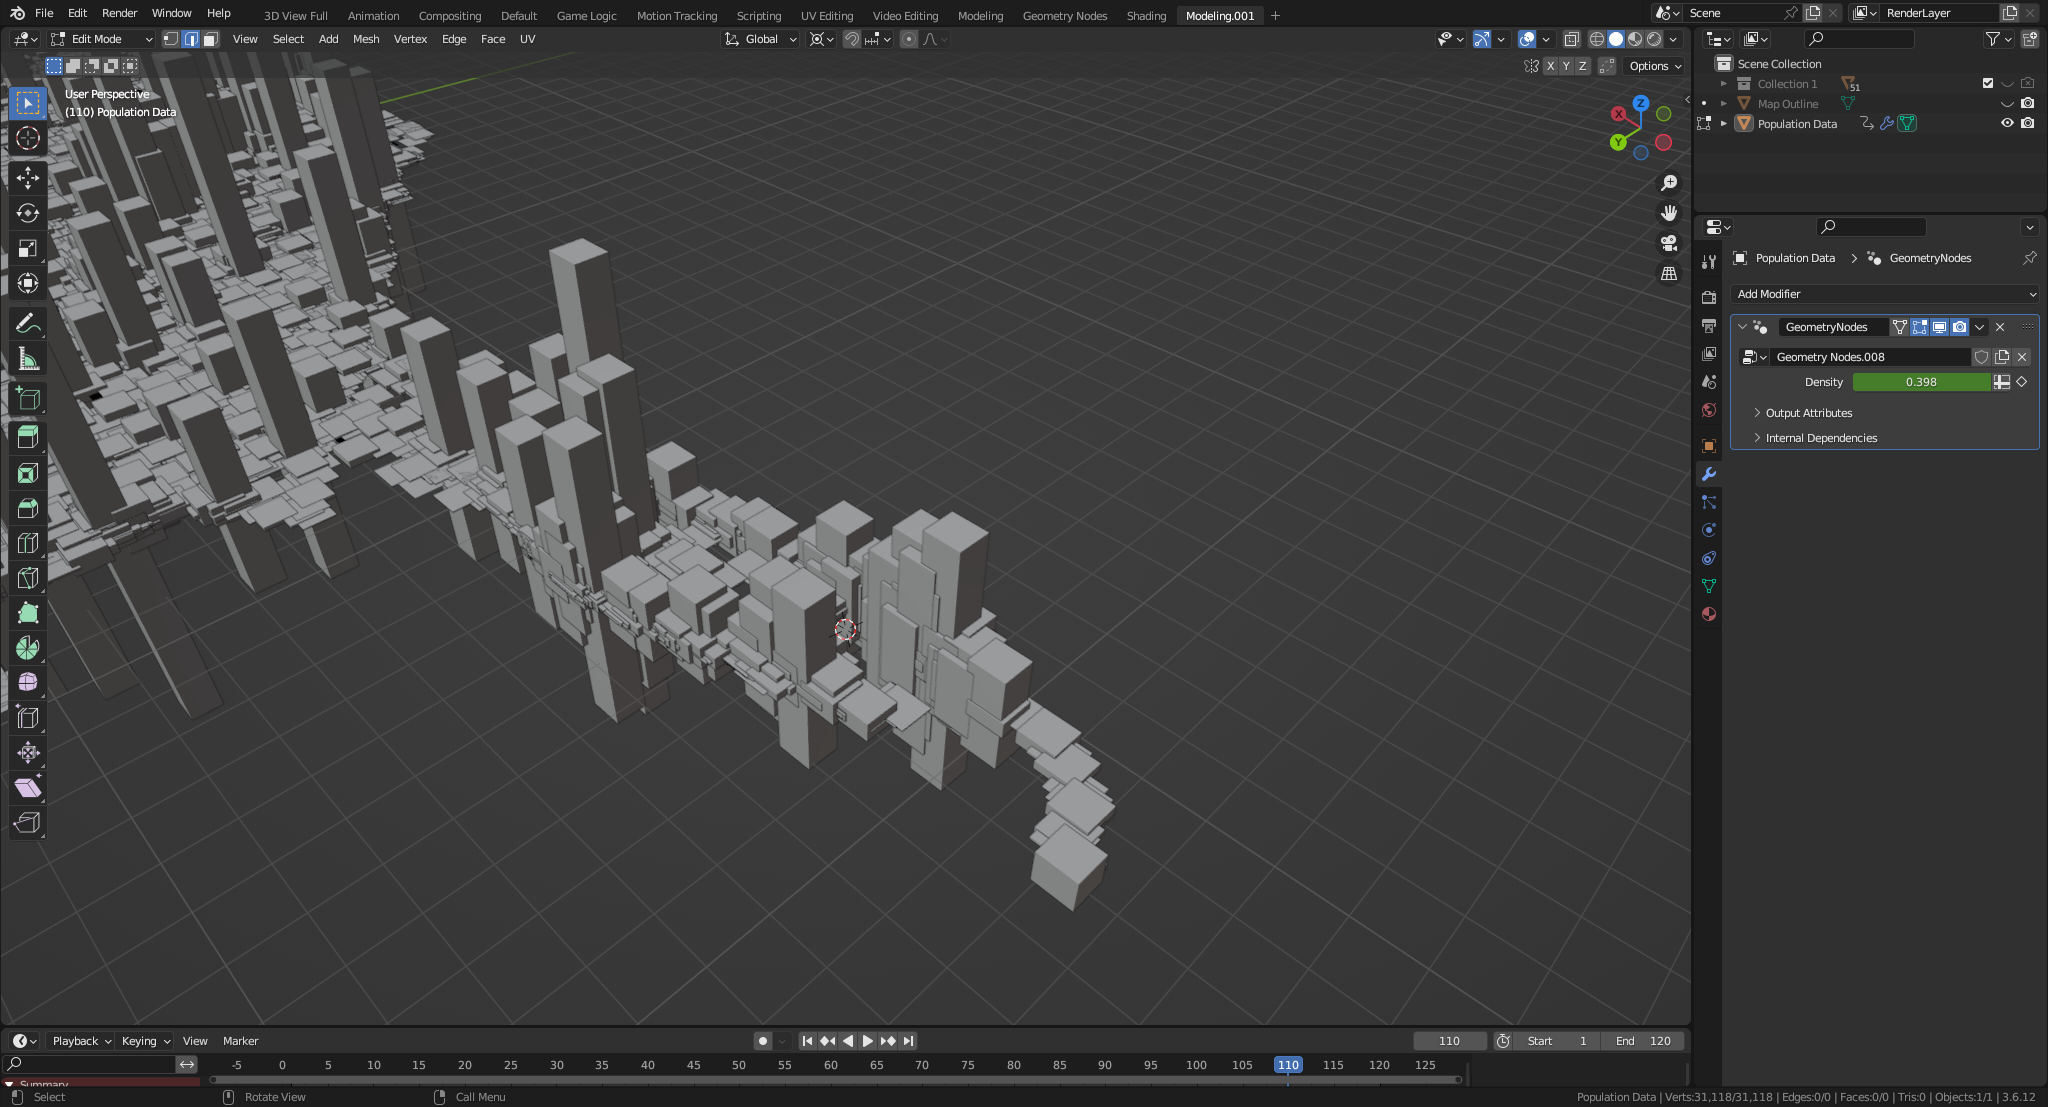
Task: Activate the Spin tool
Action: [28, 648]
